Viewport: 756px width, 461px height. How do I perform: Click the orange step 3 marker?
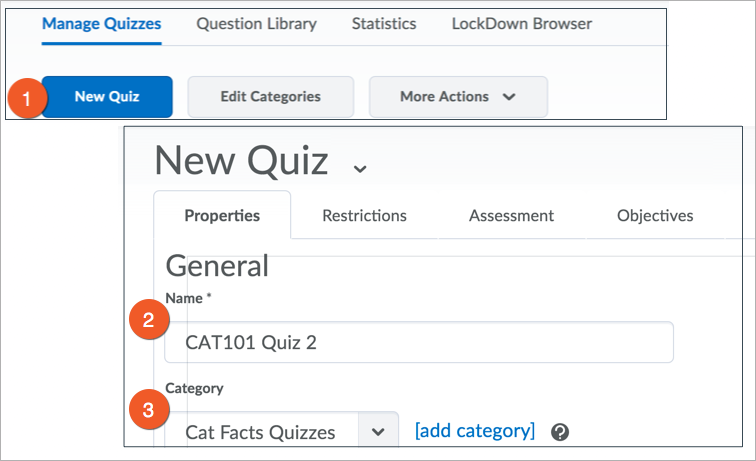pos(149,410)
